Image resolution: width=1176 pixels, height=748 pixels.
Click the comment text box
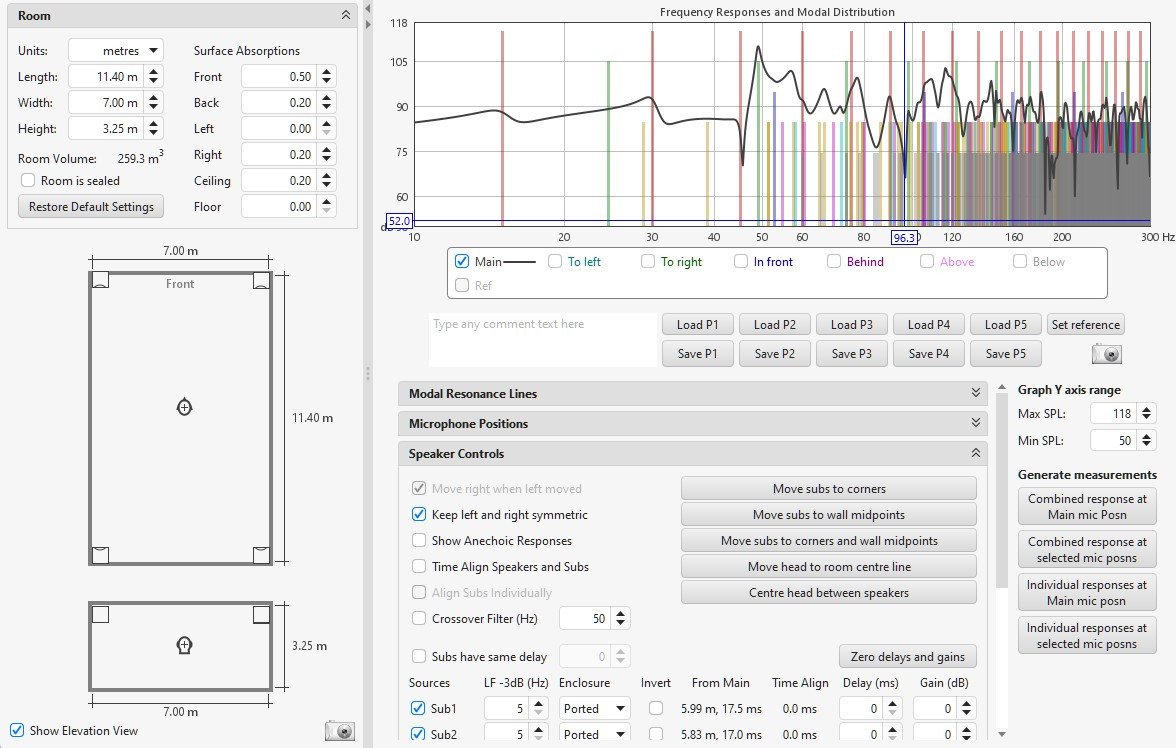[x=542, y=340]
